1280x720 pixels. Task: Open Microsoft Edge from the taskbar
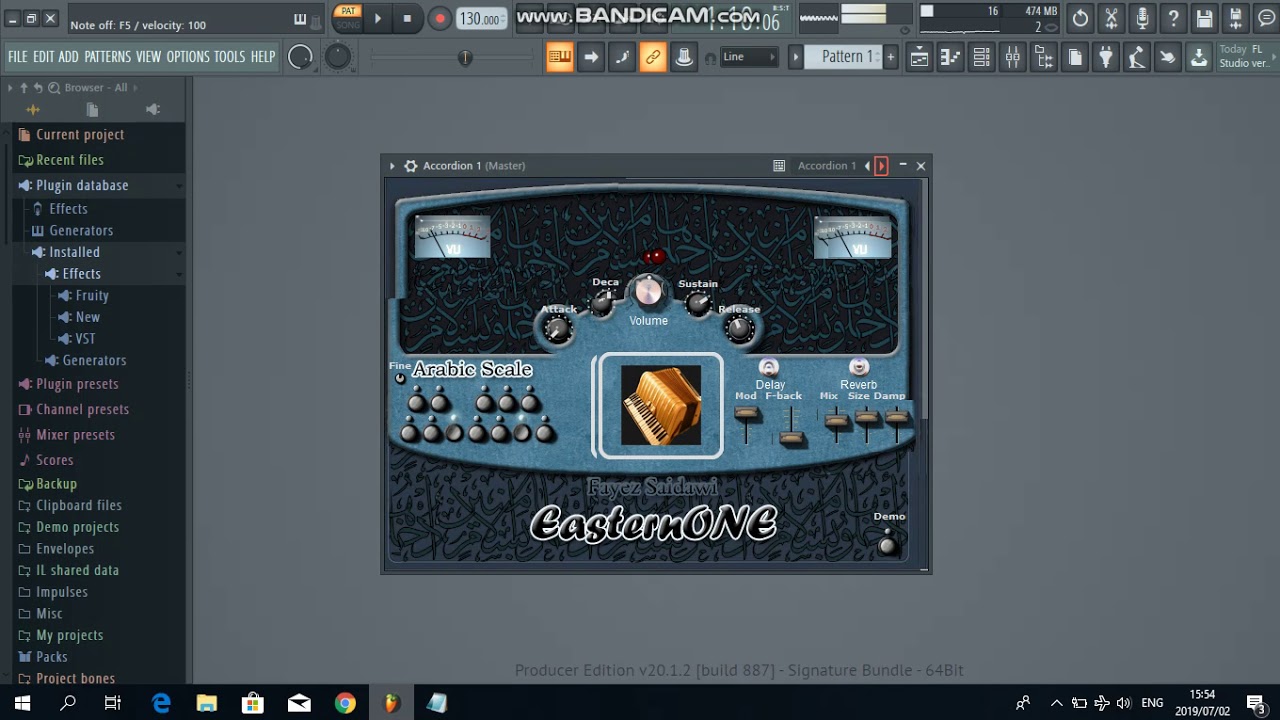pyautogui.click(x=161, y=703)
